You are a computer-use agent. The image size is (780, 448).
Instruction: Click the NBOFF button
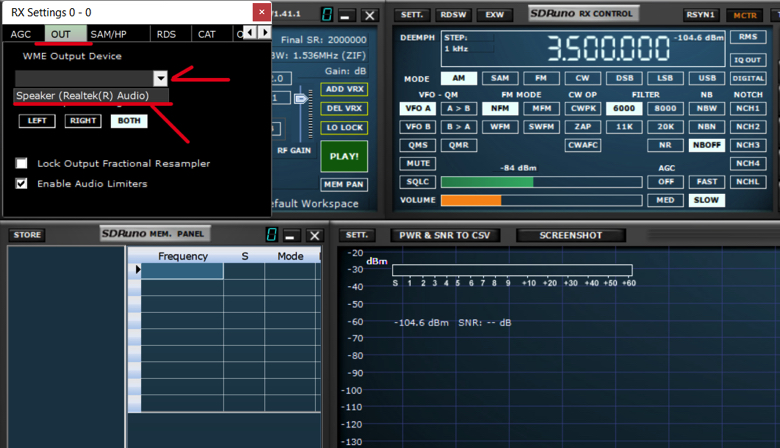click(x=707, y=145)
